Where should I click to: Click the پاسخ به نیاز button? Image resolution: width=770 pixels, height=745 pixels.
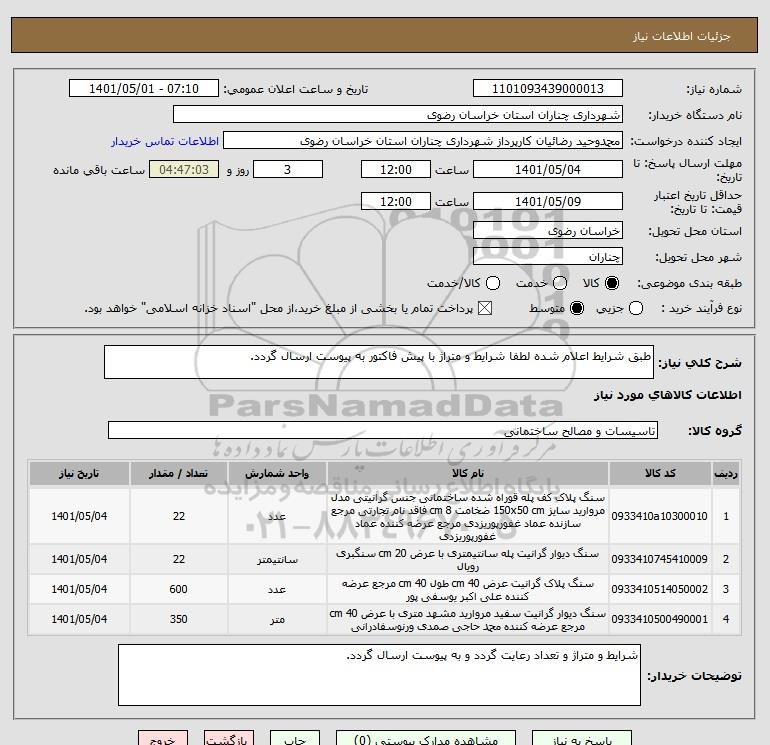coord(582,738)
